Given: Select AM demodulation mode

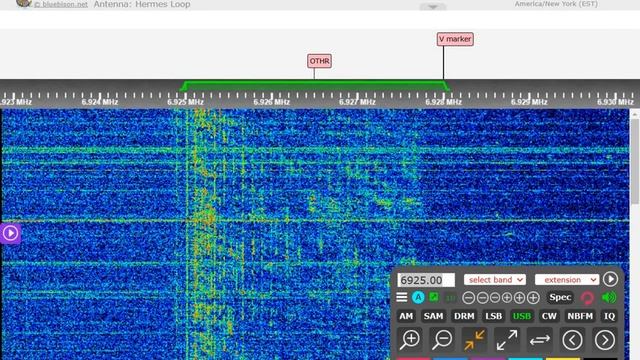Looking at the screenshot, I should click(406, 316).
